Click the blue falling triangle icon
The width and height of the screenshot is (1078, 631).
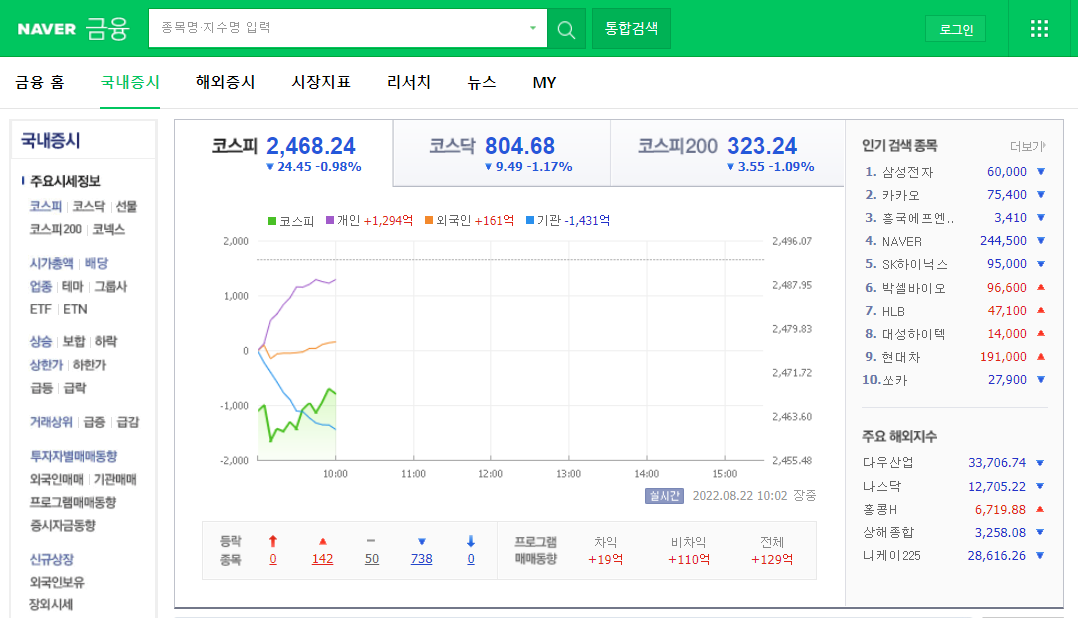pos(421,542)
